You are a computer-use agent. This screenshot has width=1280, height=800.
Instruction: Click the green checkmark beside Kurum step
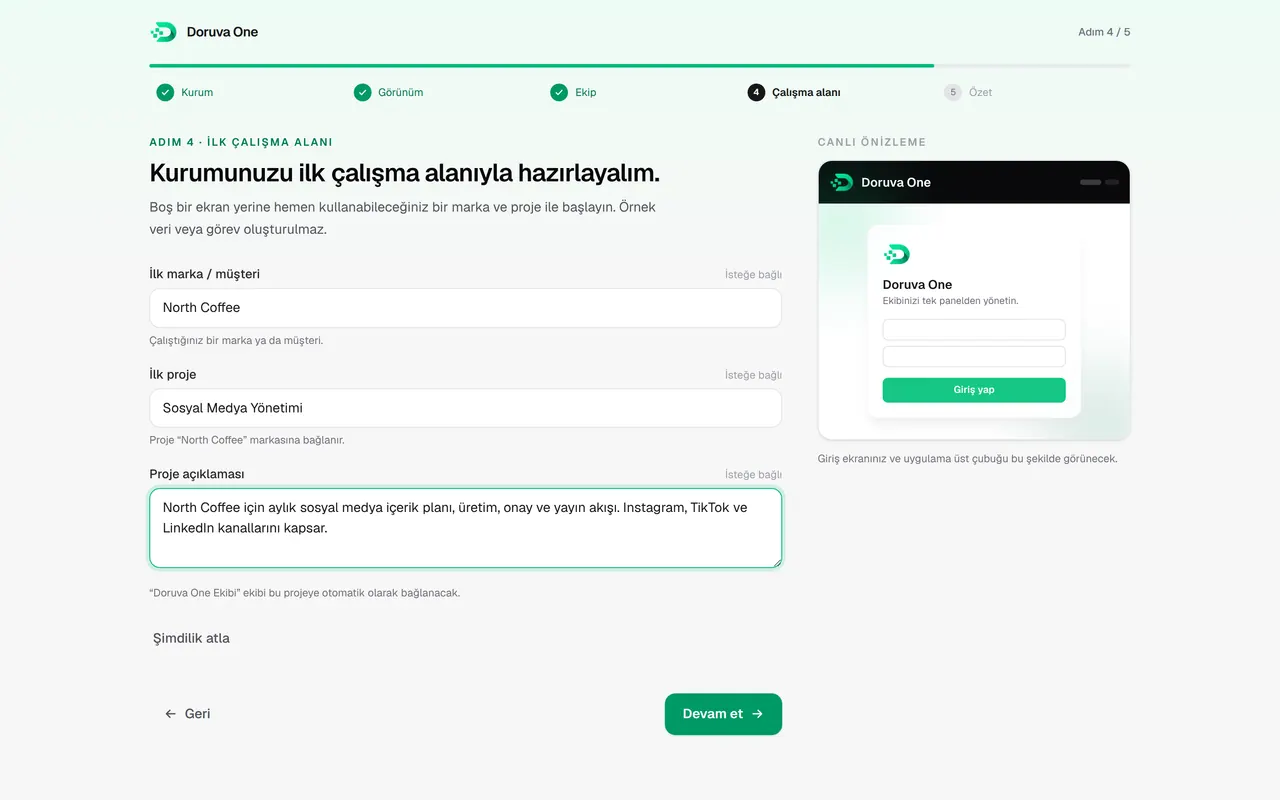coord(165,92)
